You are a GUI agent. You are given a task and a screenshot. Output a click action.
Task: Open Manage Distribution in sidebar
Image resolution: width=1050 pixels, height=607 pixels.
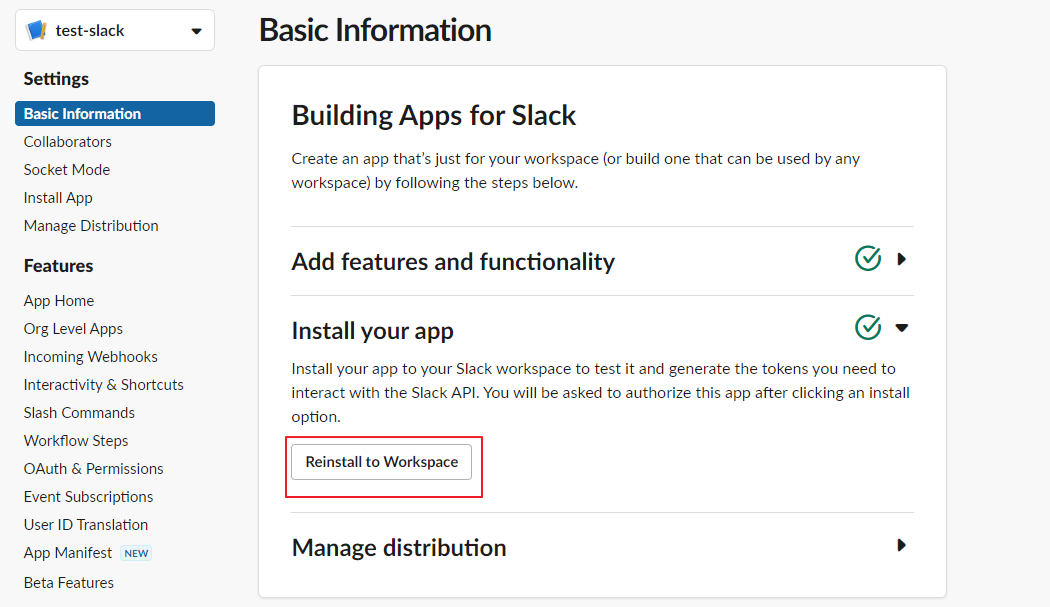click(x=91, y=226)
